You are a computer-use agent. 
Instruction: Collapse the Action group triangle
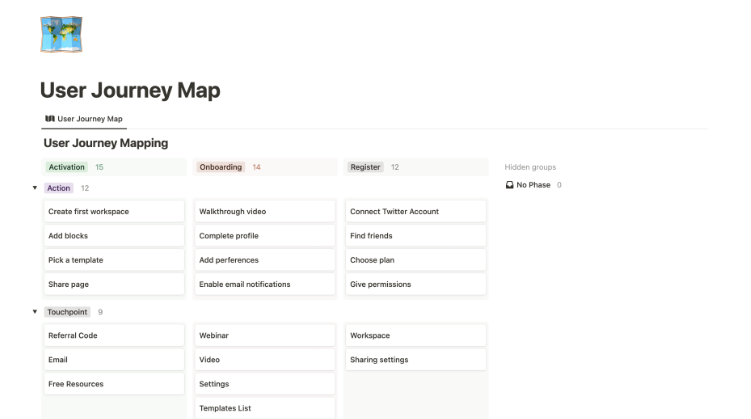[x=35, y=188]
